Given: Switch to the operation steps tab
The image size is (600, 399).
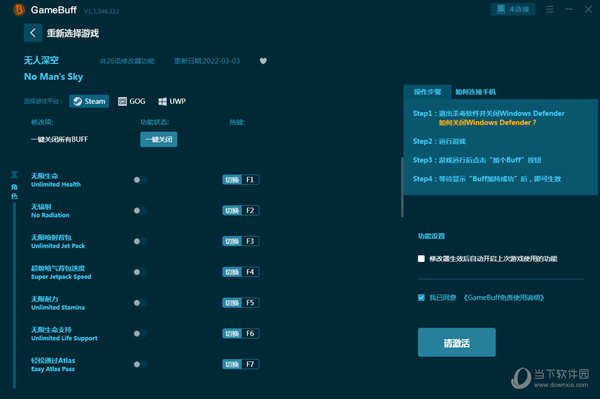Looking at the screenshot, I should coord(427,92).
